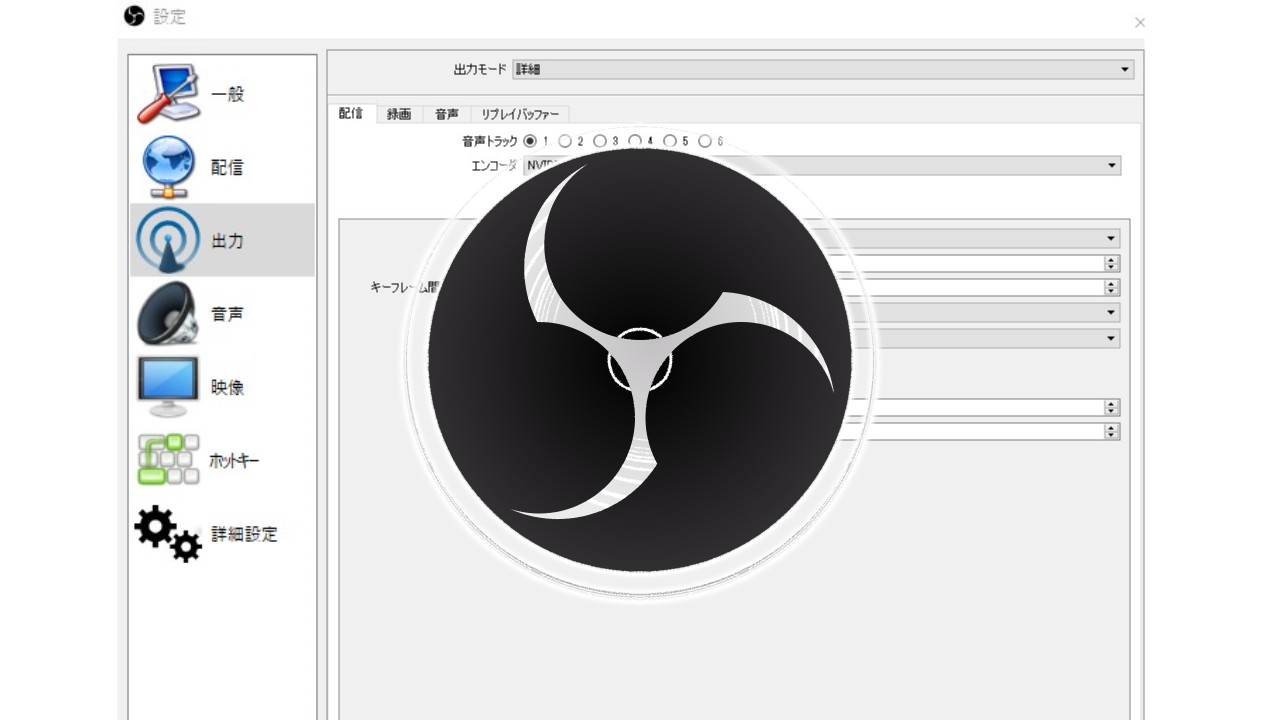
Task: Select the 出力 broadcast antenna icon
Action: point(167,240)
